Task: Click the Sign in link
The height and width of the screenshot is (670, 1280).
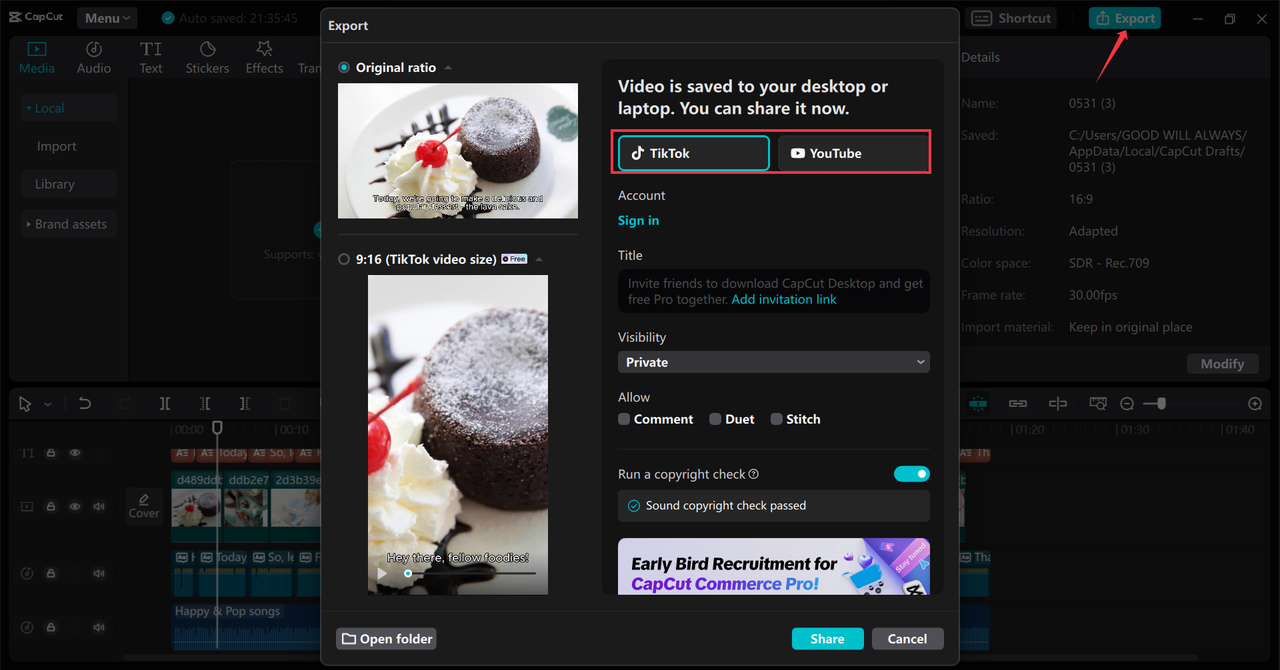Action: pos(638,220)
